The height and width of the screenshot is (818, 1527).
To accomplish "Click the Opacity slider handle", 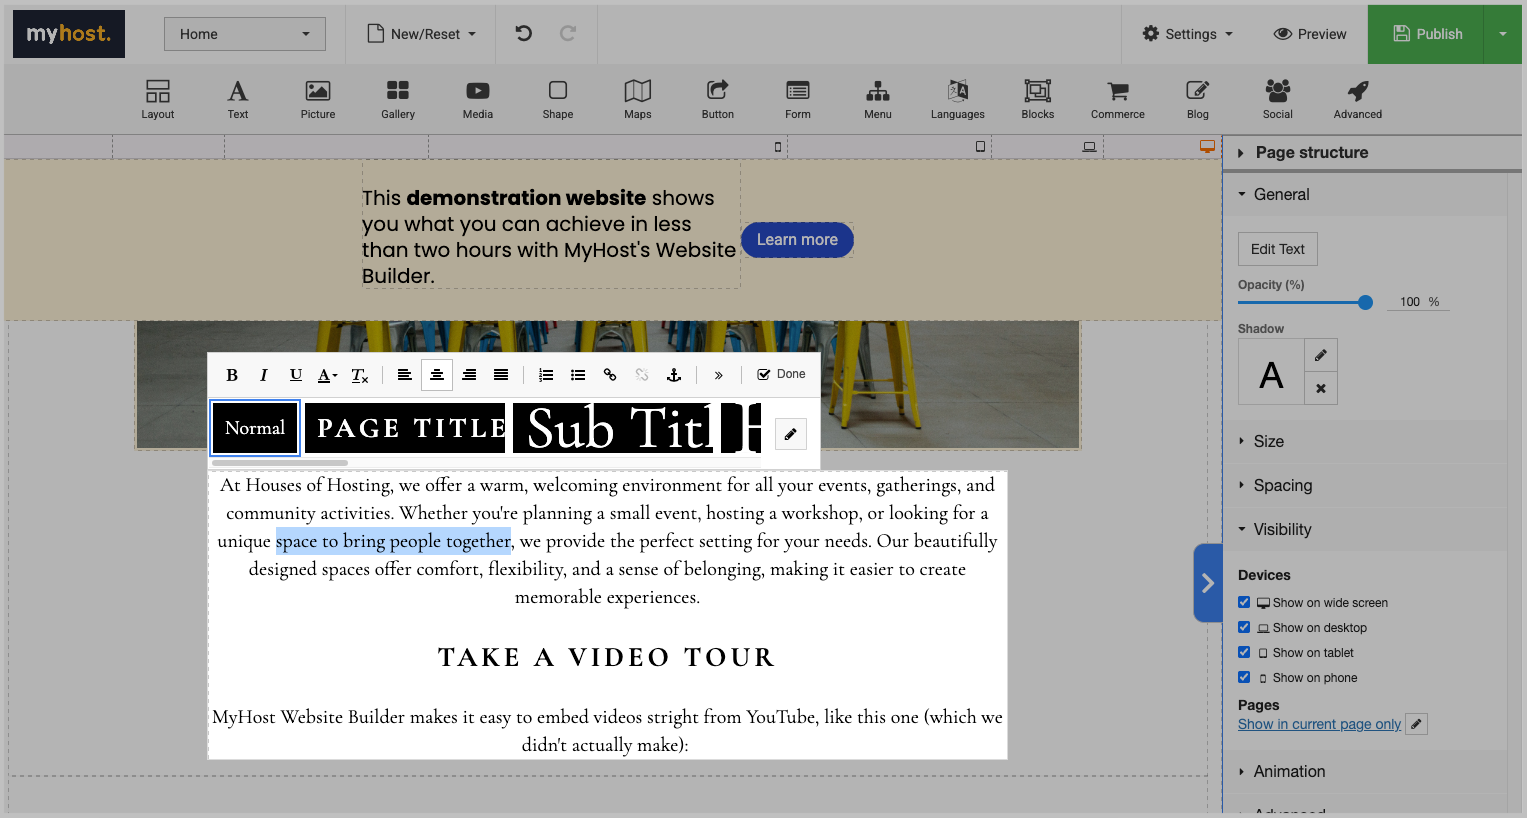I will point(1365,302).
